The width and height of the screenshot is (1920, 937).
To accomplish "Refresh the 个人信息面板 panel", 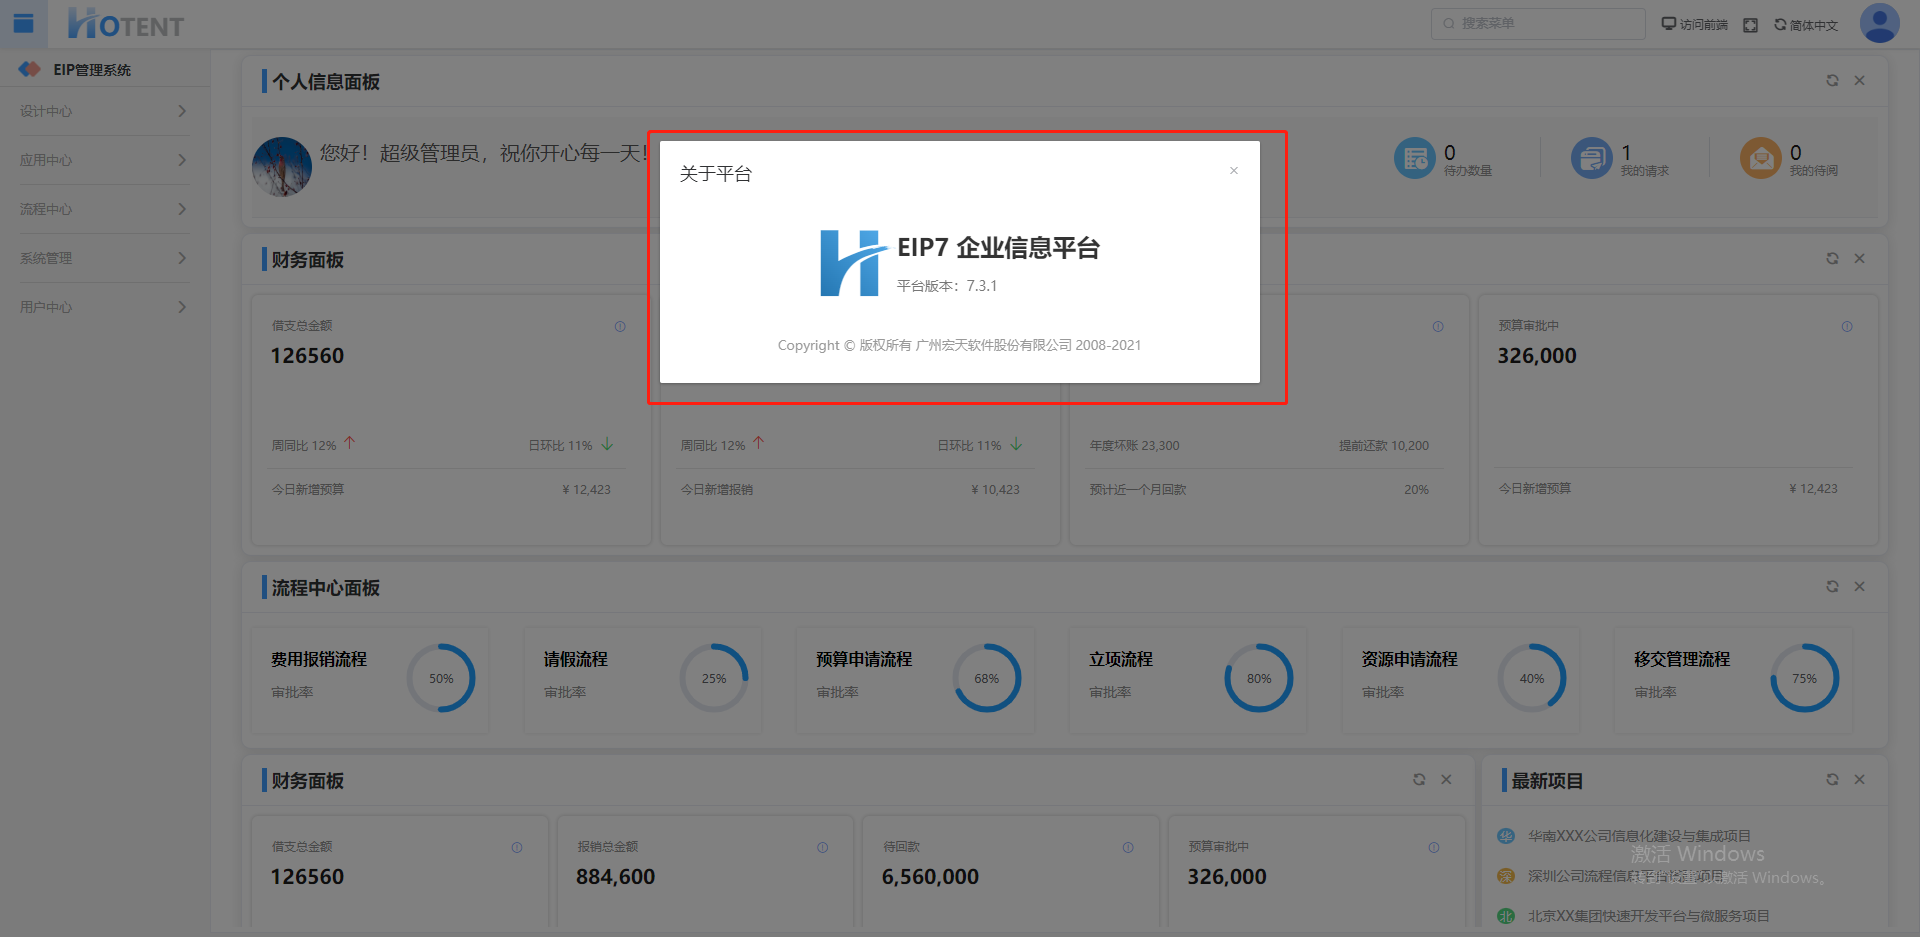I will coord(1832,81).
